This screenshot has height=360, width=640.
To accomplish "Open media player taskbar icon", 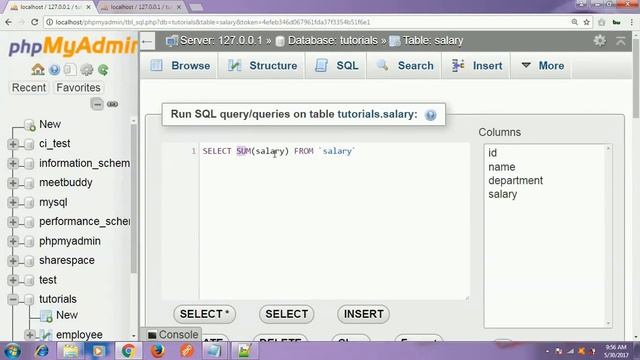I will (x=98, y=351).
